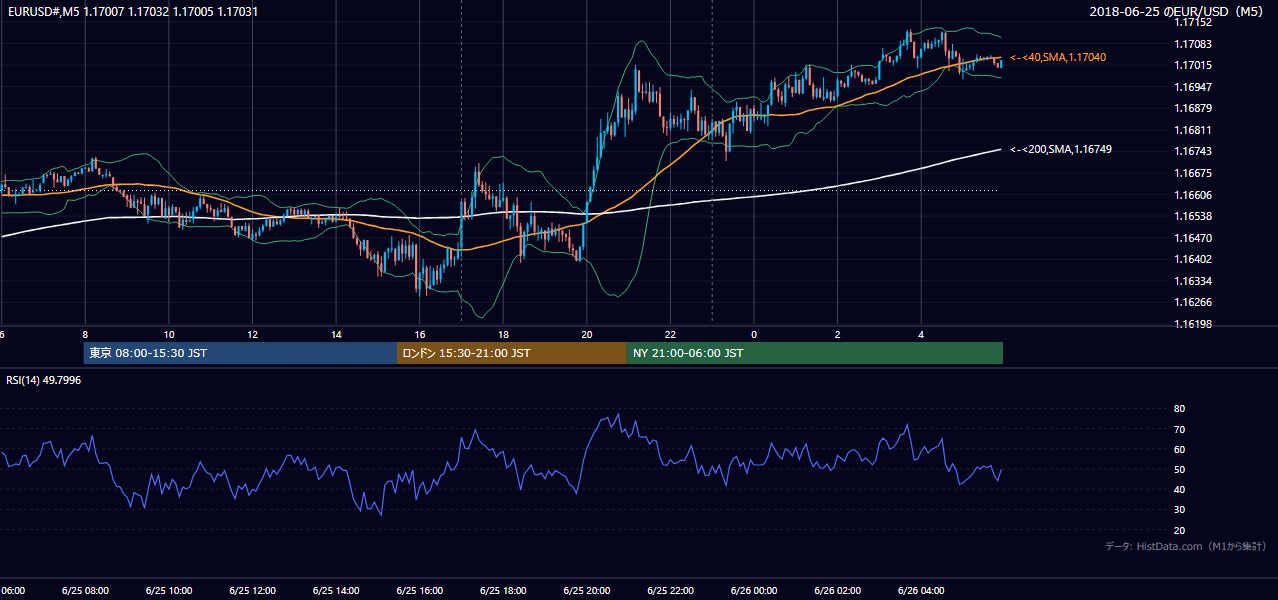The height and width of the screenshot is (600, 1278).
Task: Click price level 1.16334 on the axis
Action: (1193, 281)
